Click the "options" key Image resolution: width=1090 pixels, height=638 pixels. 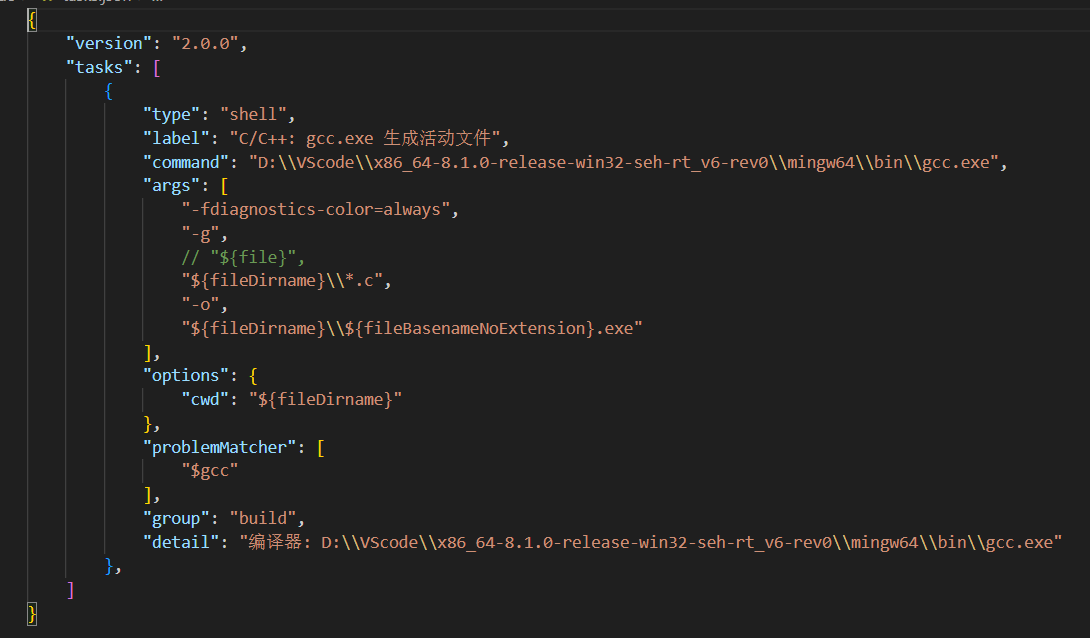click(186, 375)
